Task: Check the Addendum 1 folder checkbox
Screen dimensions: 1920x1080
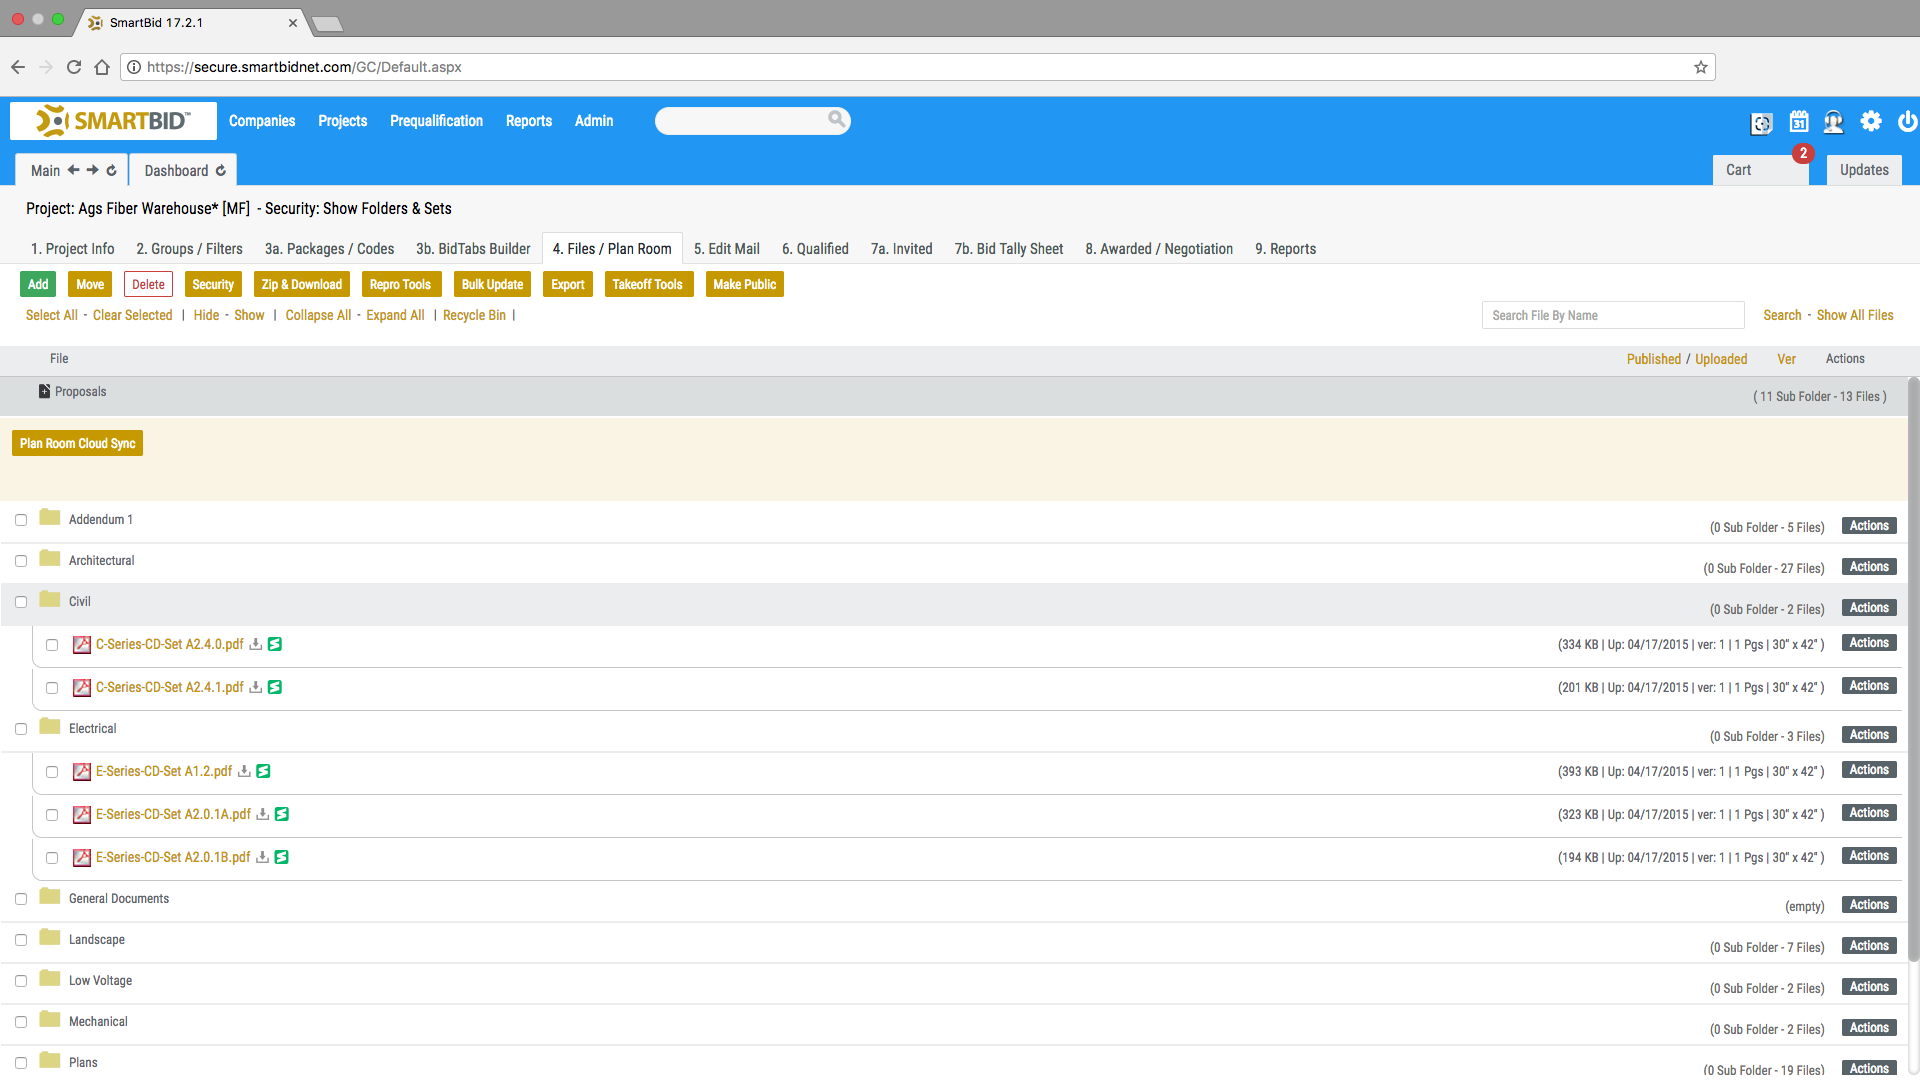Action: 21,520
